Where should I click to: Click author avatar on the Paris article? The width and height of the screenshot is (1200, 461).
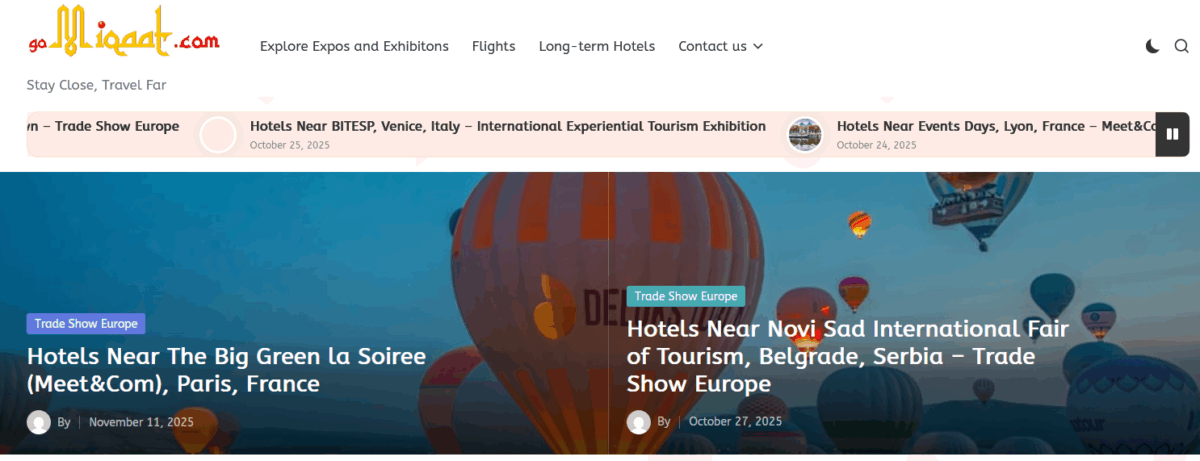click(x=39, y=422)
